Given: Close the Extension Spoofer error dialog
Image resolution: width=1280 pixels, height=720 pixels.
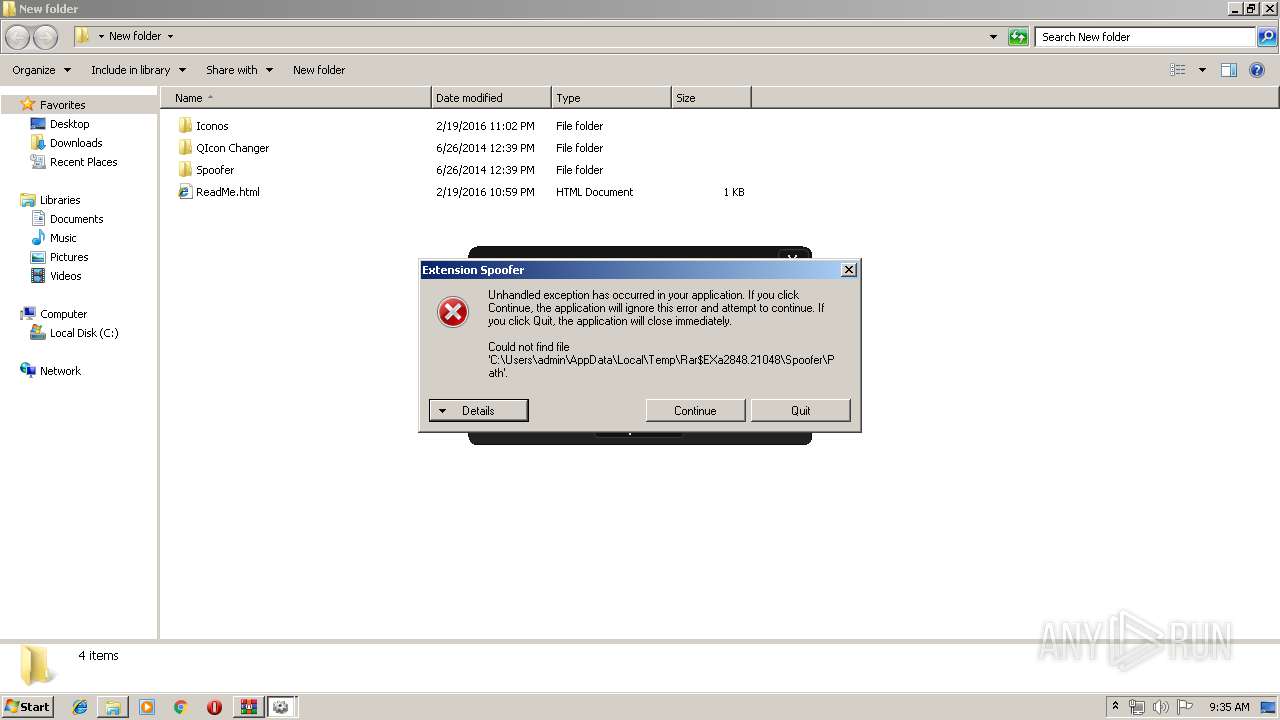Looking at the screenshot, I should coord(849,270).
